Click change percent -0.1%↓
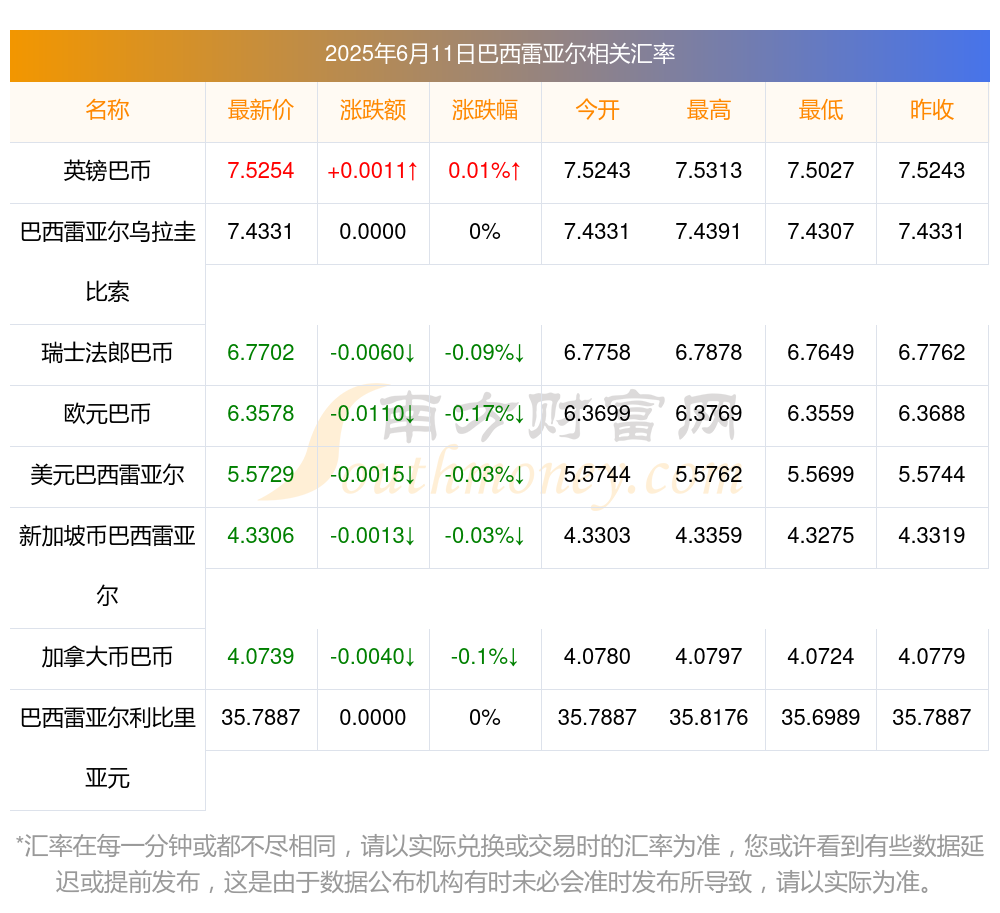Viewport: 1000px width, 913px height. (x=485, y=657)
